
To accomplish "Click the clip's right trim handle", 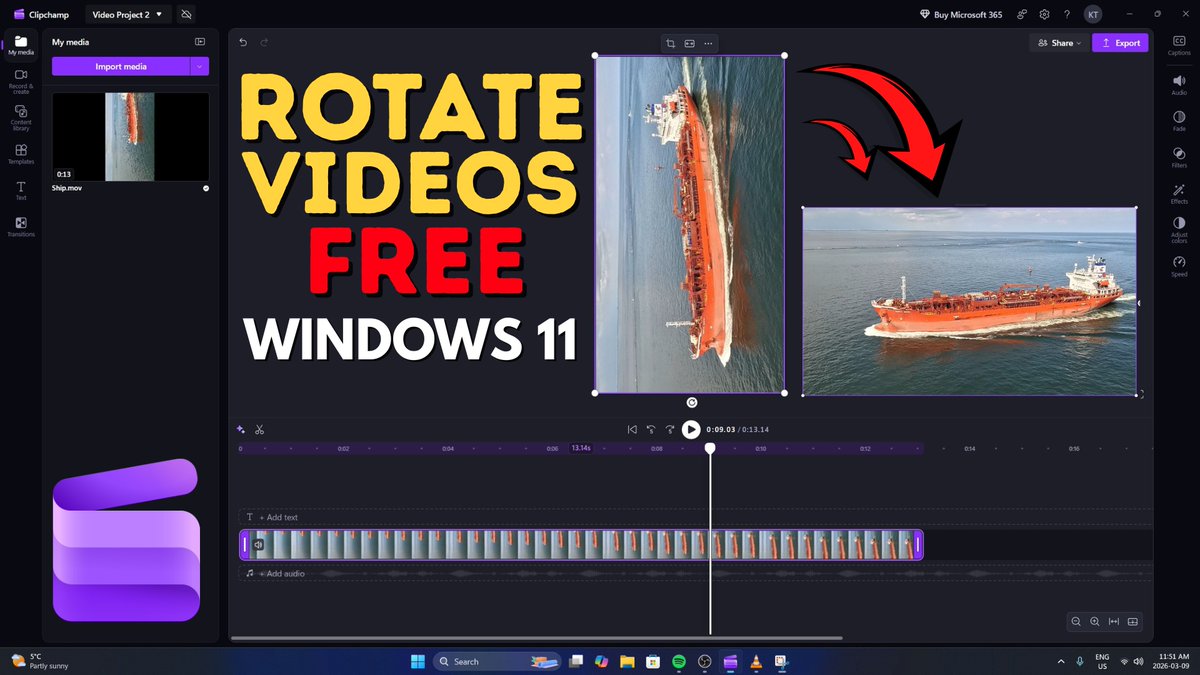I will coord(918,545).
